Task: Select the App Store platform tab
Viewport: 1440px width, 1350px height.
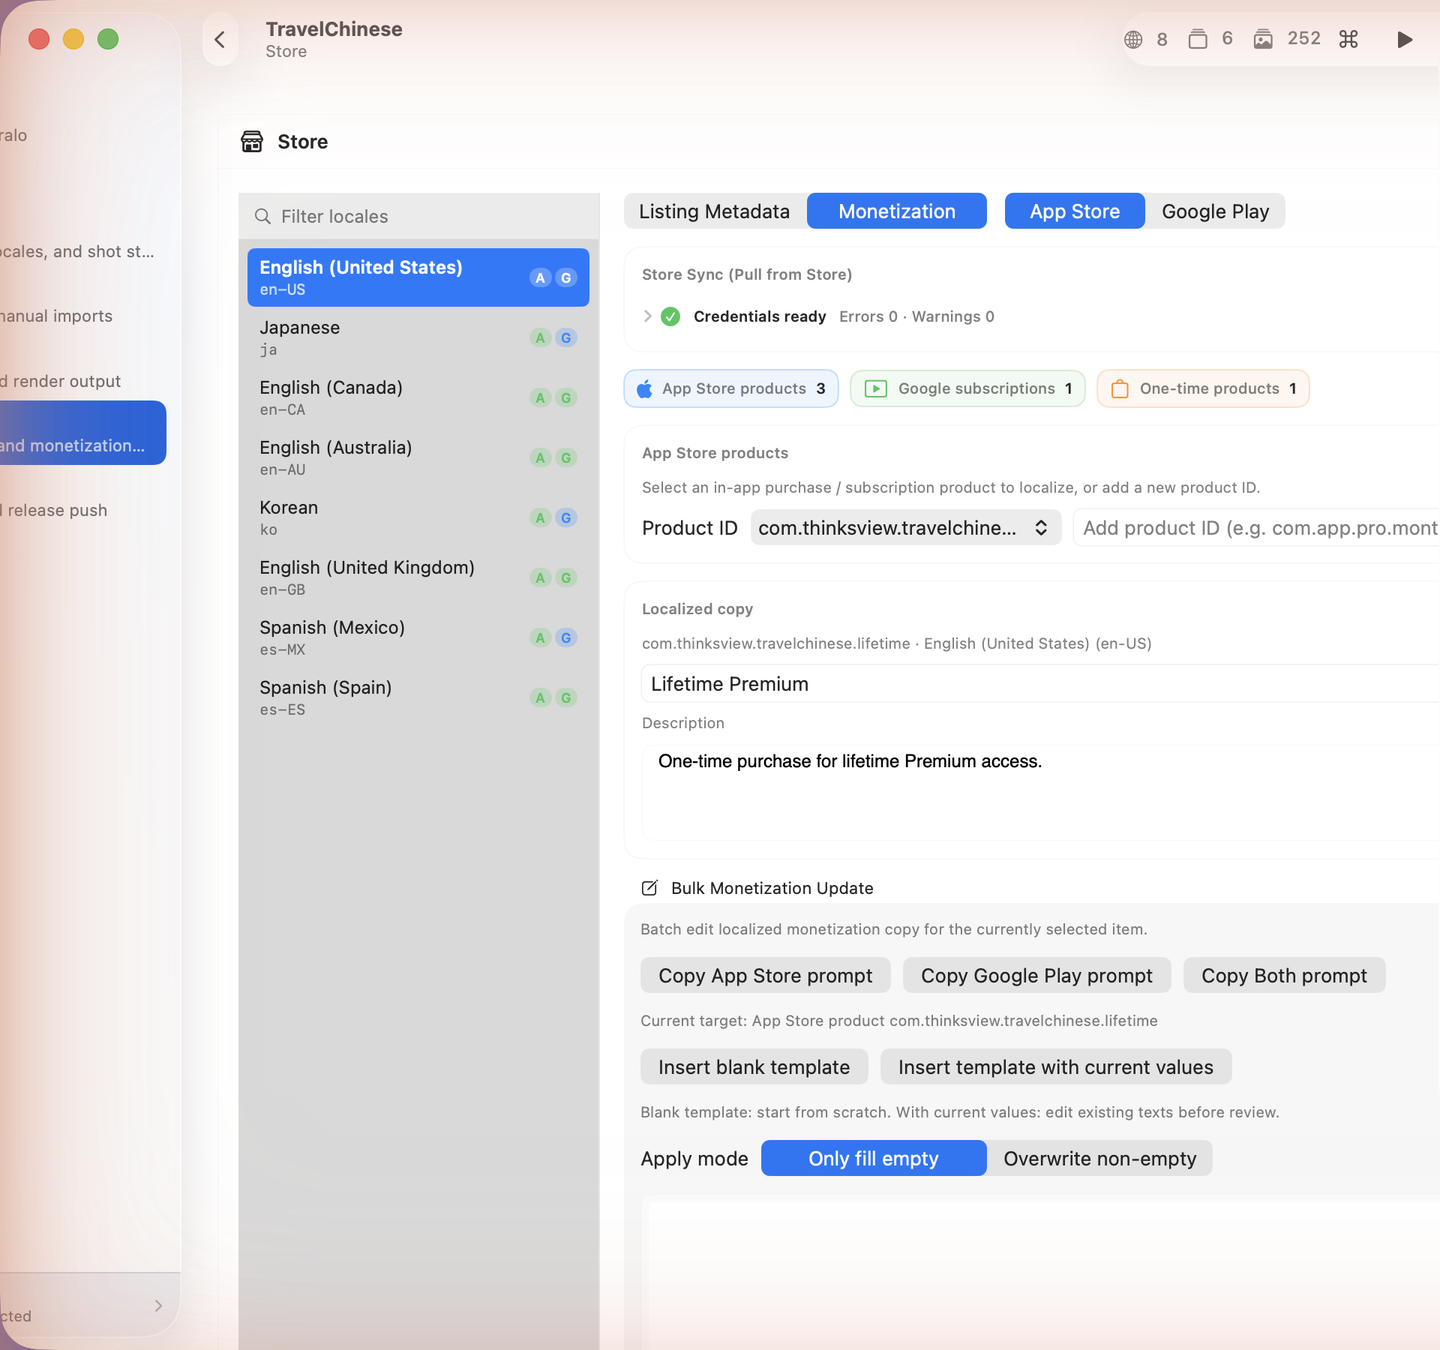Action: pyautogui.click(x=1075, y=211)
